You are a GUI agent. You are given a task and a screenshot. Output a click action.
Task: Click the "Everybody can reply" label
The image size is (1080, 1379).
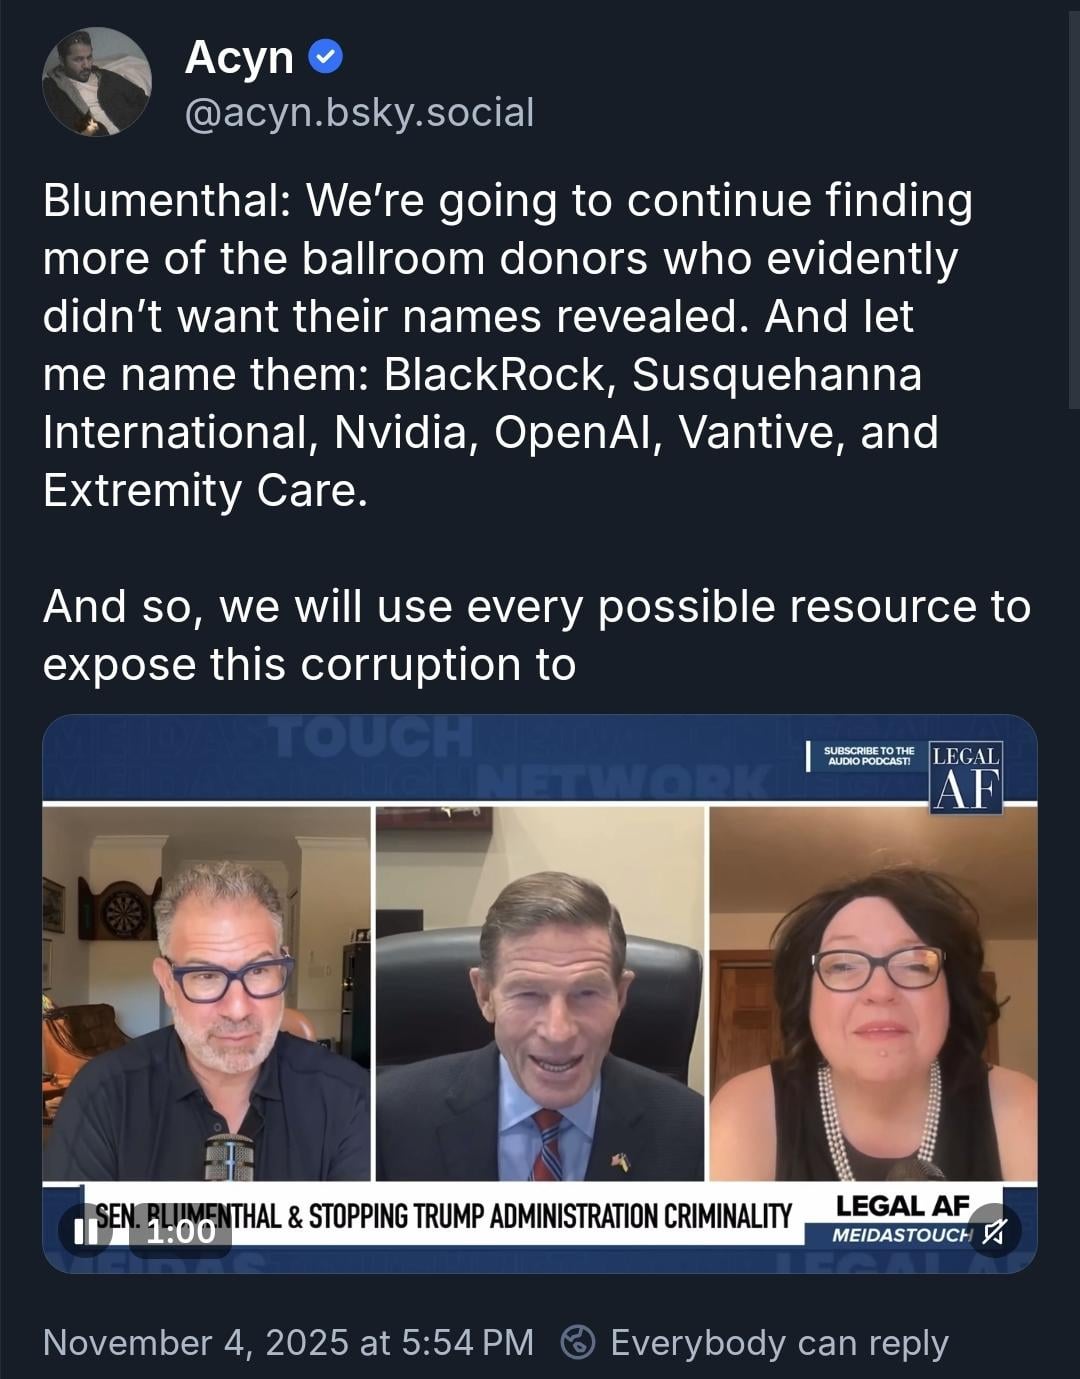click(779, 1342)
